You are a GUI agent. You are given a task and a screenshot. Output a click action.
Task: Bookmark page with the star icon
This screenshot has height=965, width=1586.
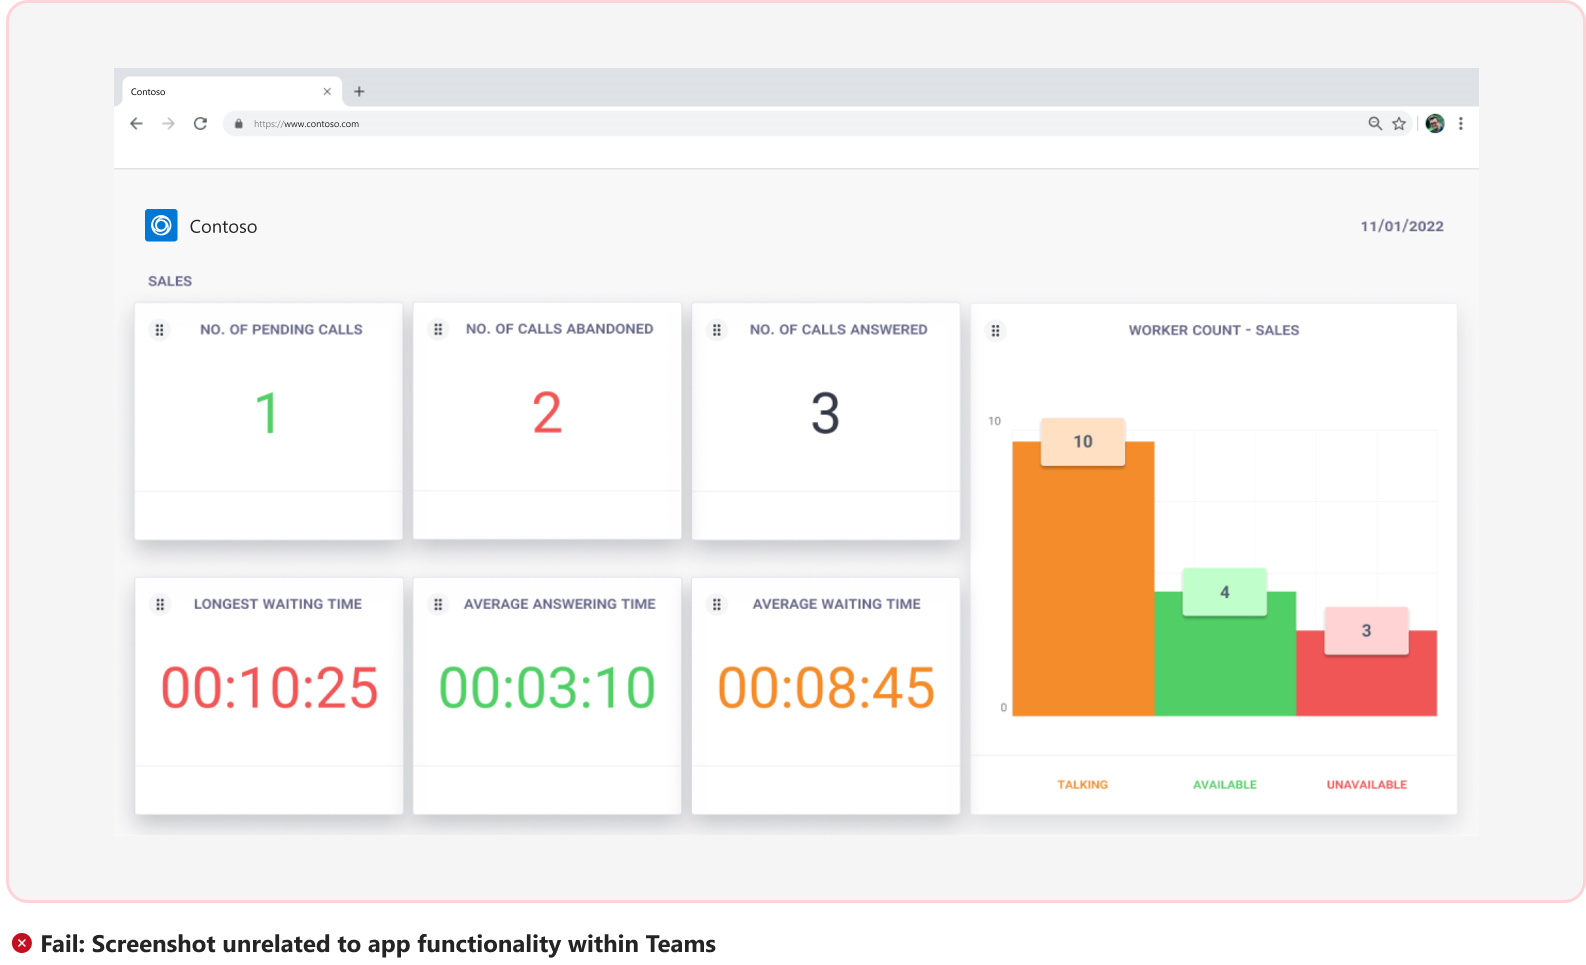pyautogui.click(x=1399, y=124)
